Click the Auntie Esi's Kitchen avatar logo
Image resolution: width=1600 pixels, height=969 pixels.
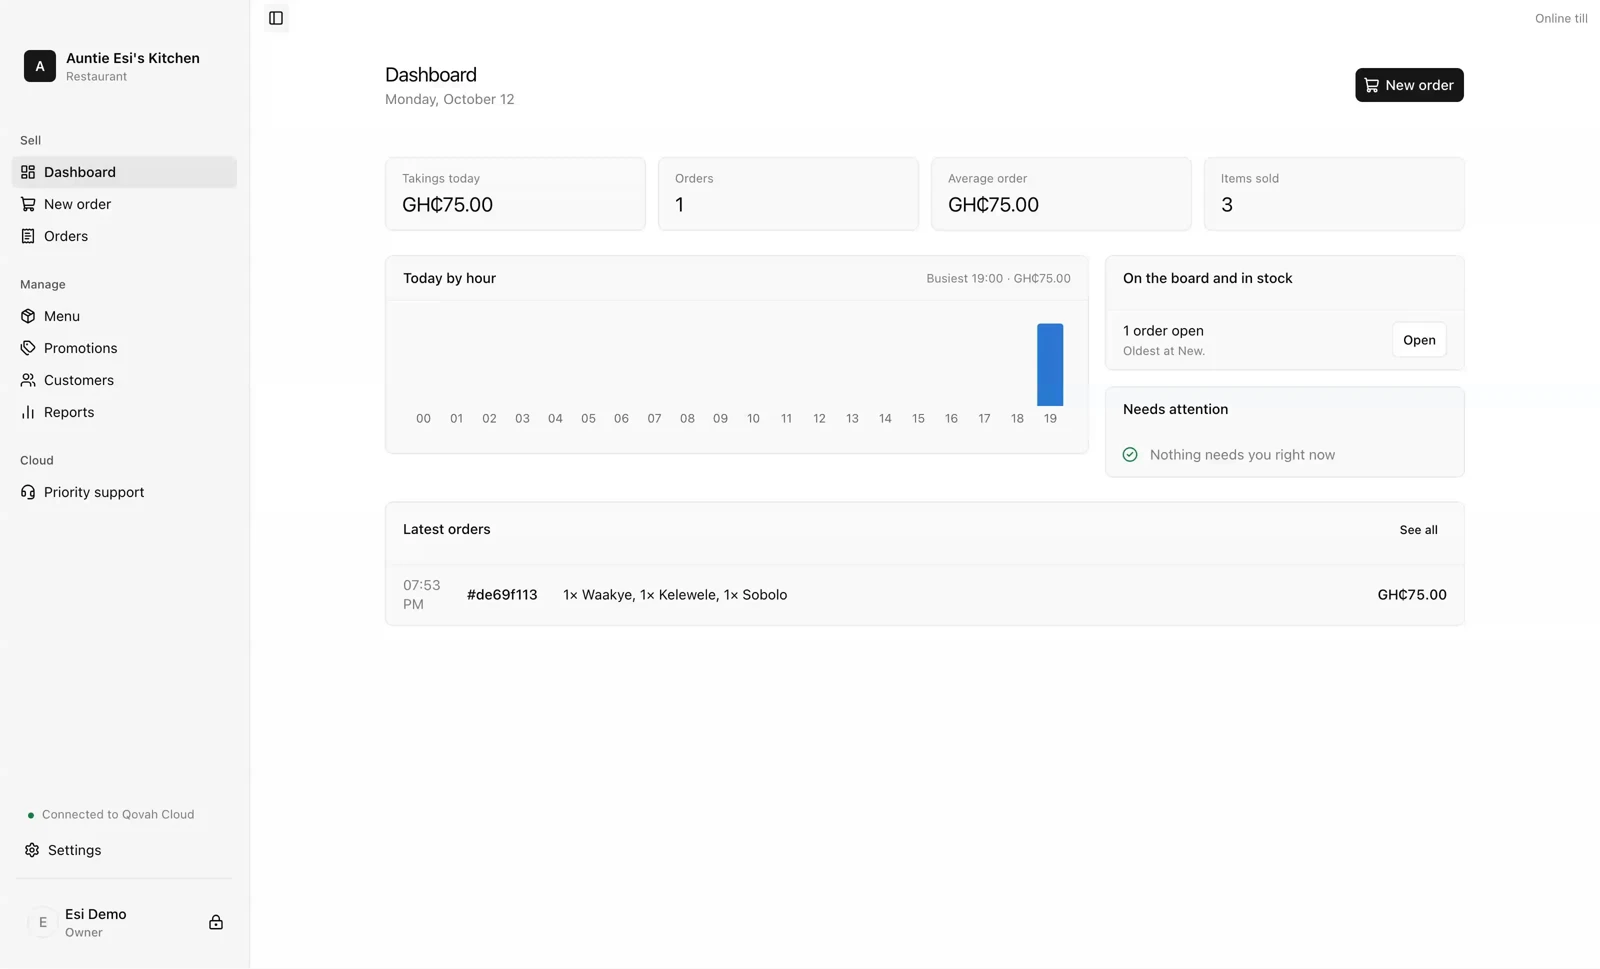40,66
